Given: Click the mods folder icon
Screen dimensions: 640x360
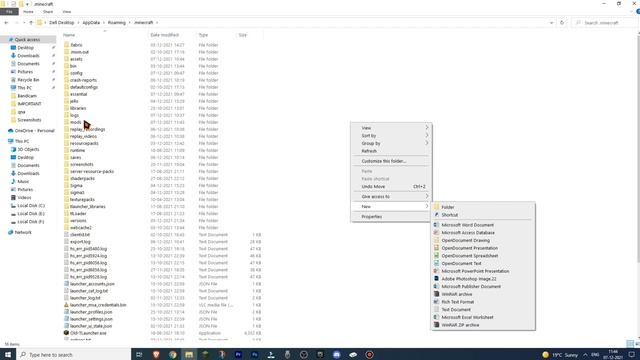Looking at the screenshot, I should click(x=67, y=122).
